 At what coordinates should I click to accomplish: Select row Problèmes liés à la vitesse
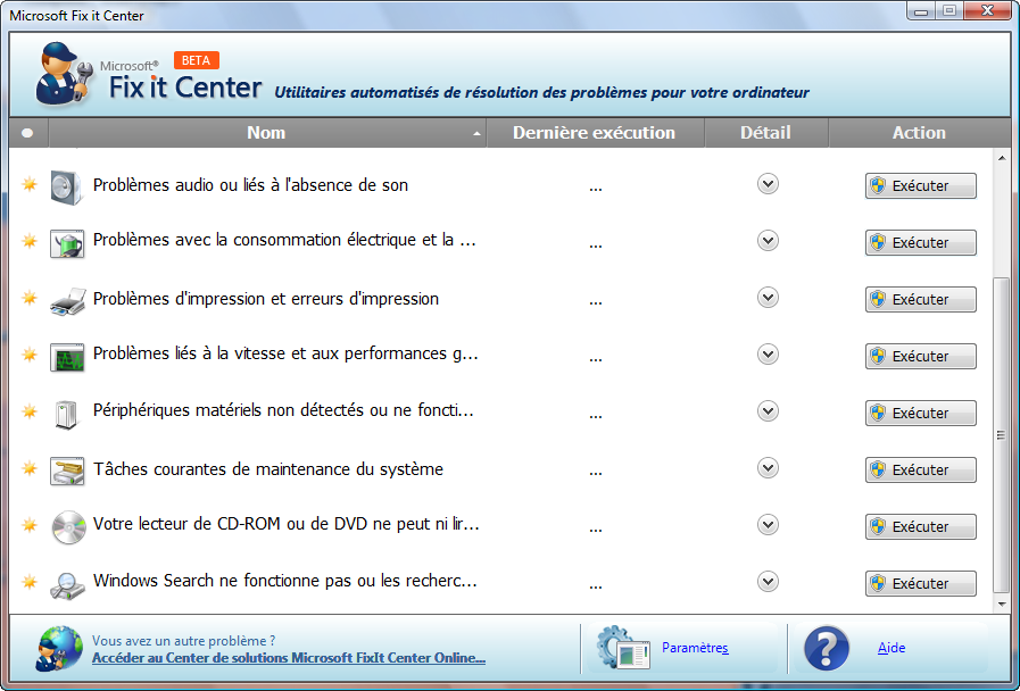(x=501, y=355)
